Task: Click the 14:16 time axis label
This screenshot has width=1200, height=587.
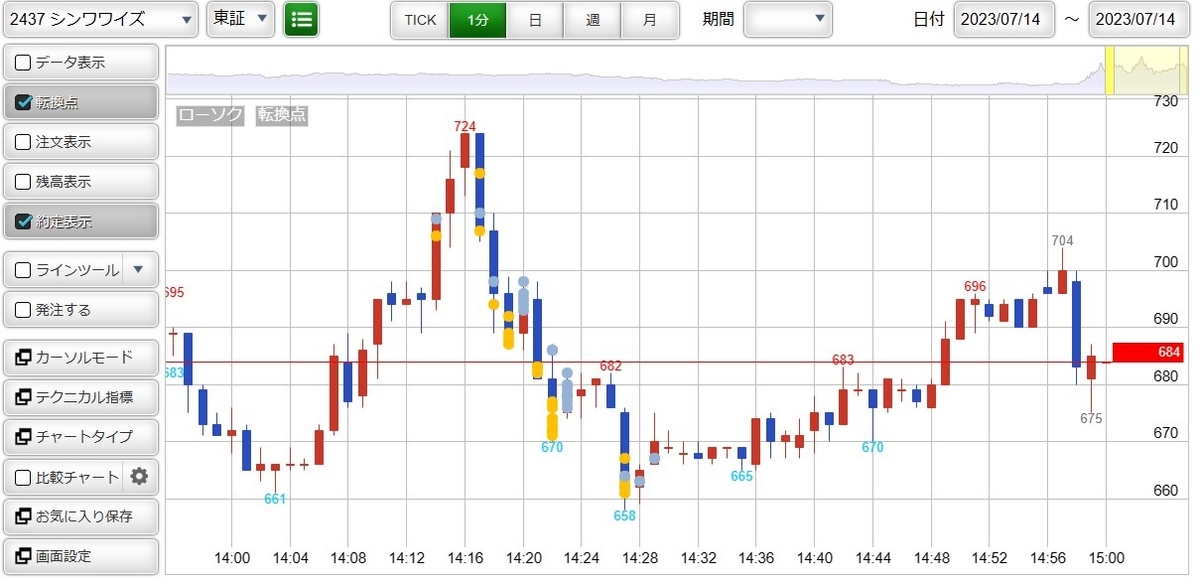Action: click(465, 558)
